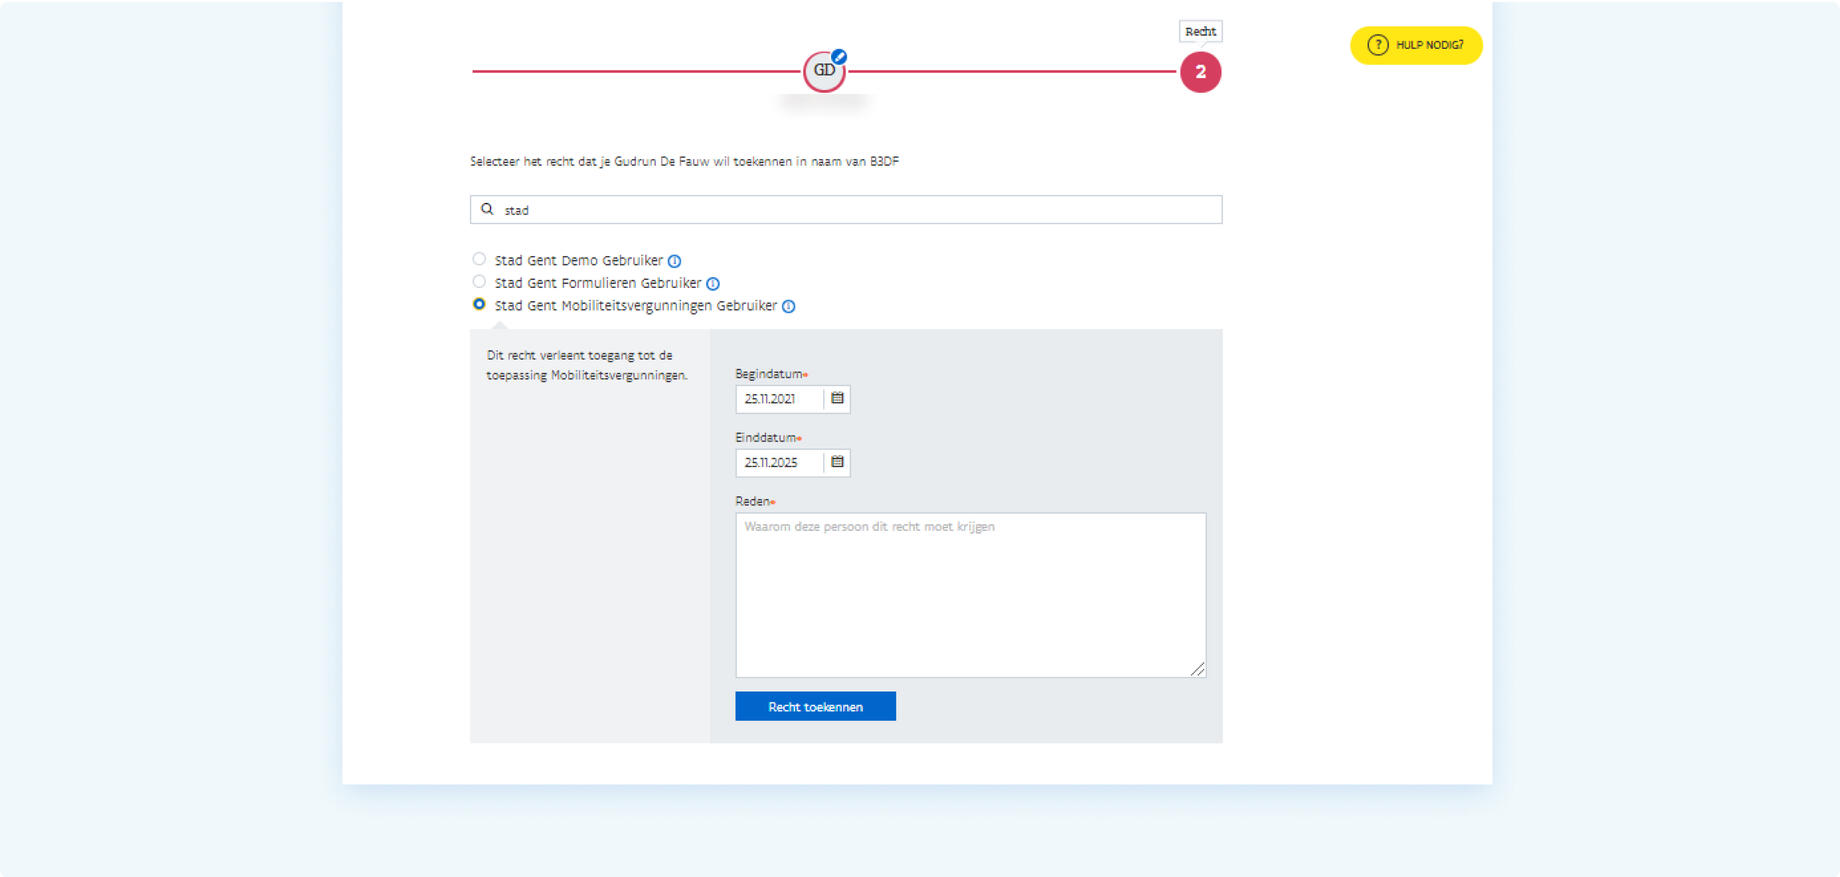This screenshot has width=1840, height=877.
Task: Click the Begindatum date field
Action: 779,399
